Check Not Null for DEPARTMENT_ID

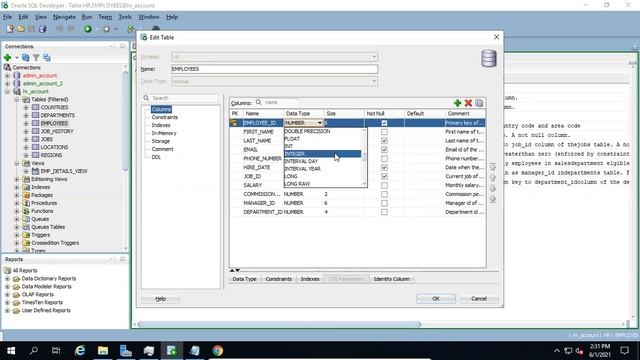(x=384, y=212)
